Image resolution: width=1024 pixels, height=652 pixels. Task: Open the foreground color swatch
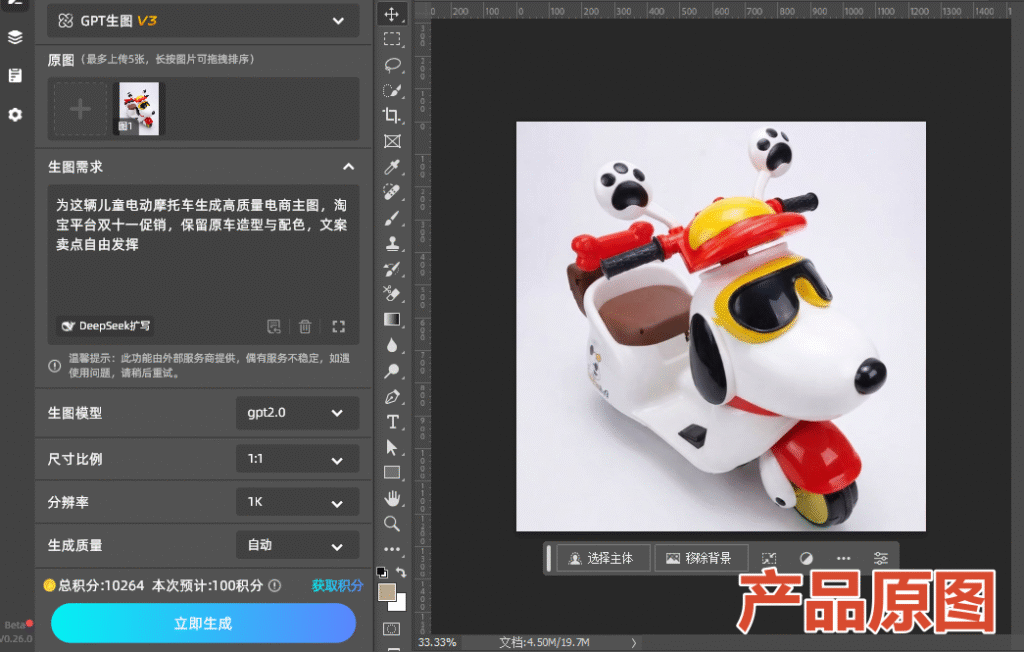pyautogui.click(x=387, y=592)
